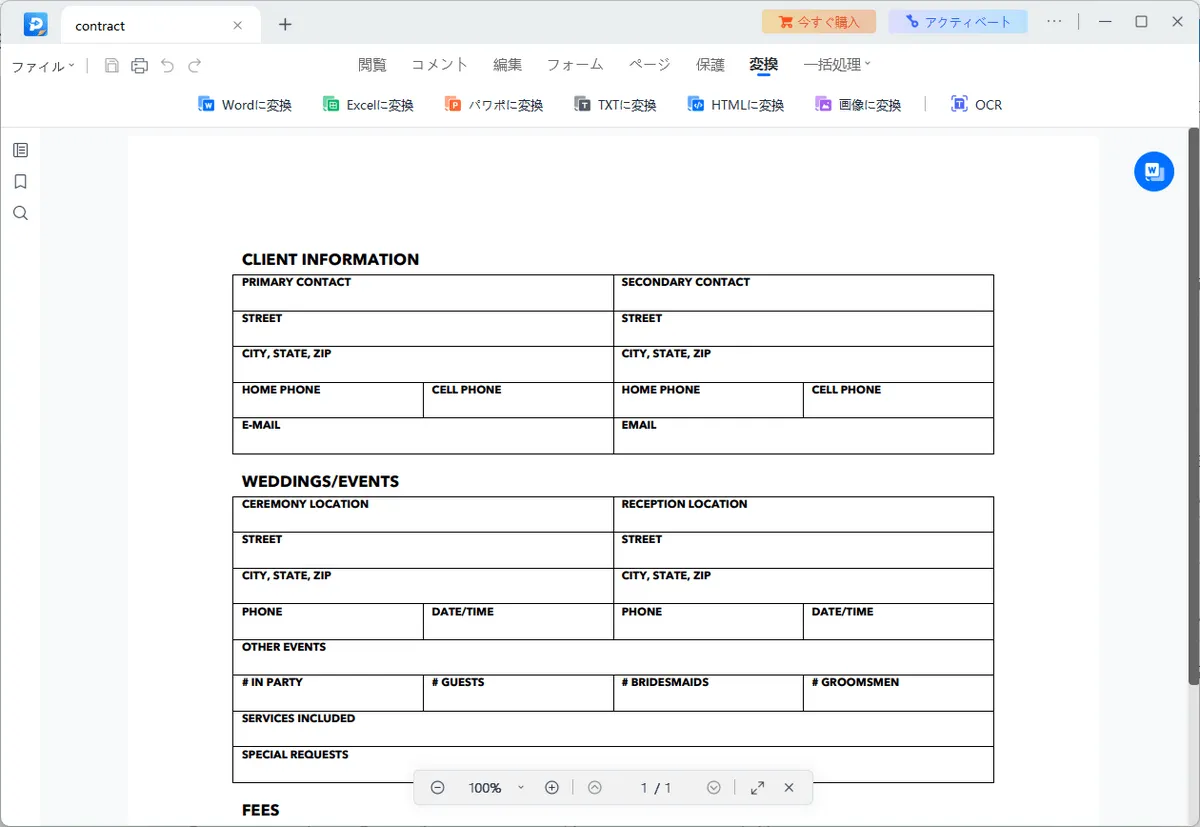
Task: Open the zoom level dropdown arrow
Action: (521, 788)
